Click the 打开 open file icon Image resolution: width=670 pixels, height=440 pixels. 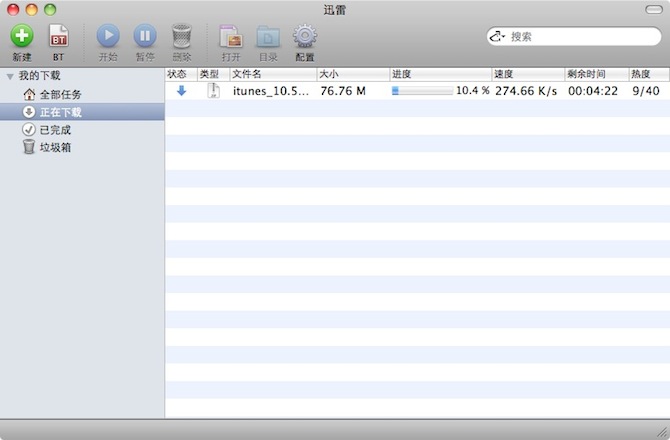(x=231, y=37)
